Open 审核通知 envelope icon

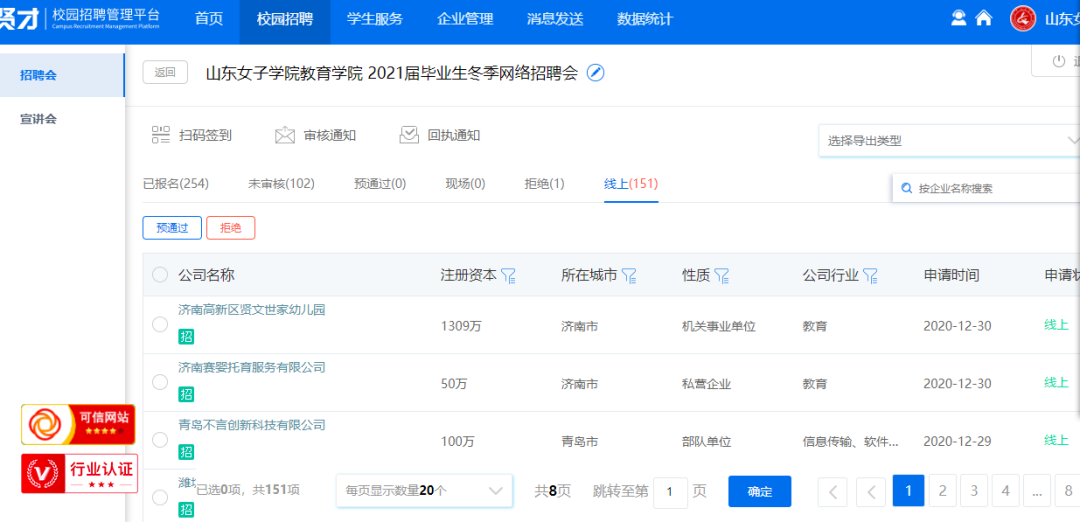click(285, 135)
